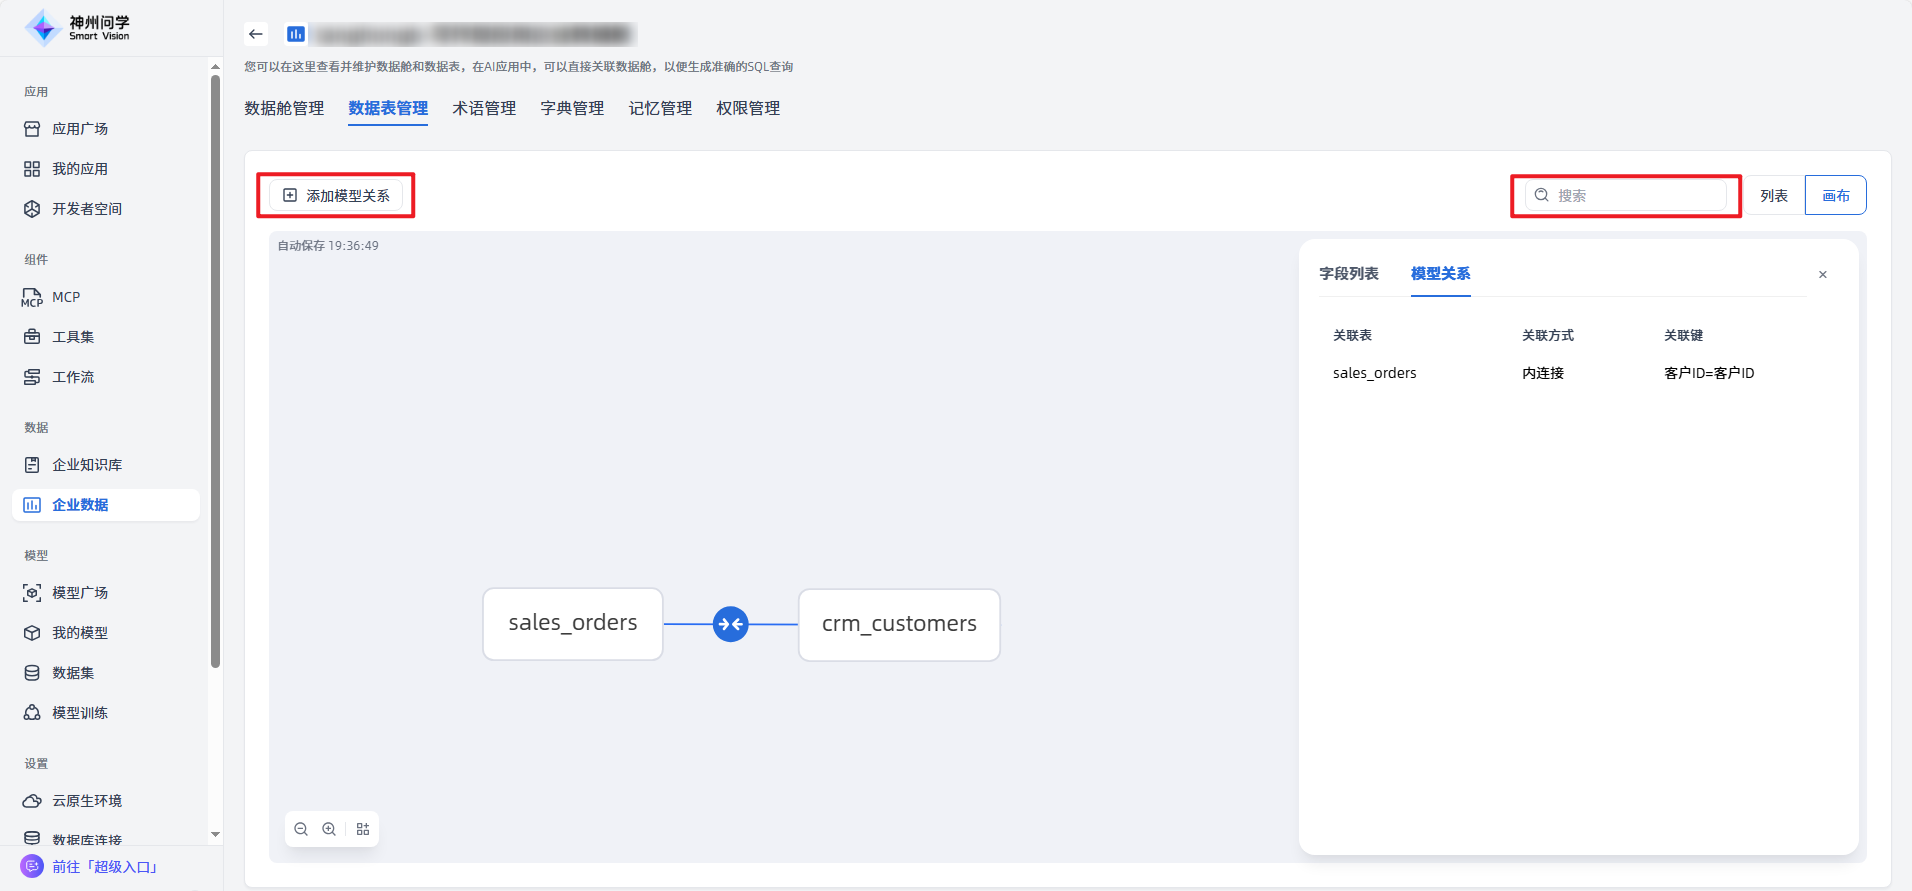The image size is (1912, 891).
Task: Click the back arrow icon
Action: (x=256, y=34)
